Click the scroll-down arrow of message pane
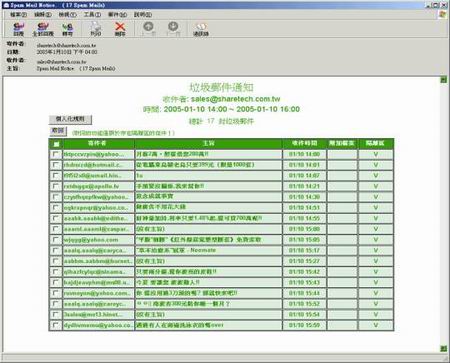Viewport: 450px width, 363px height. pos(443,348)
